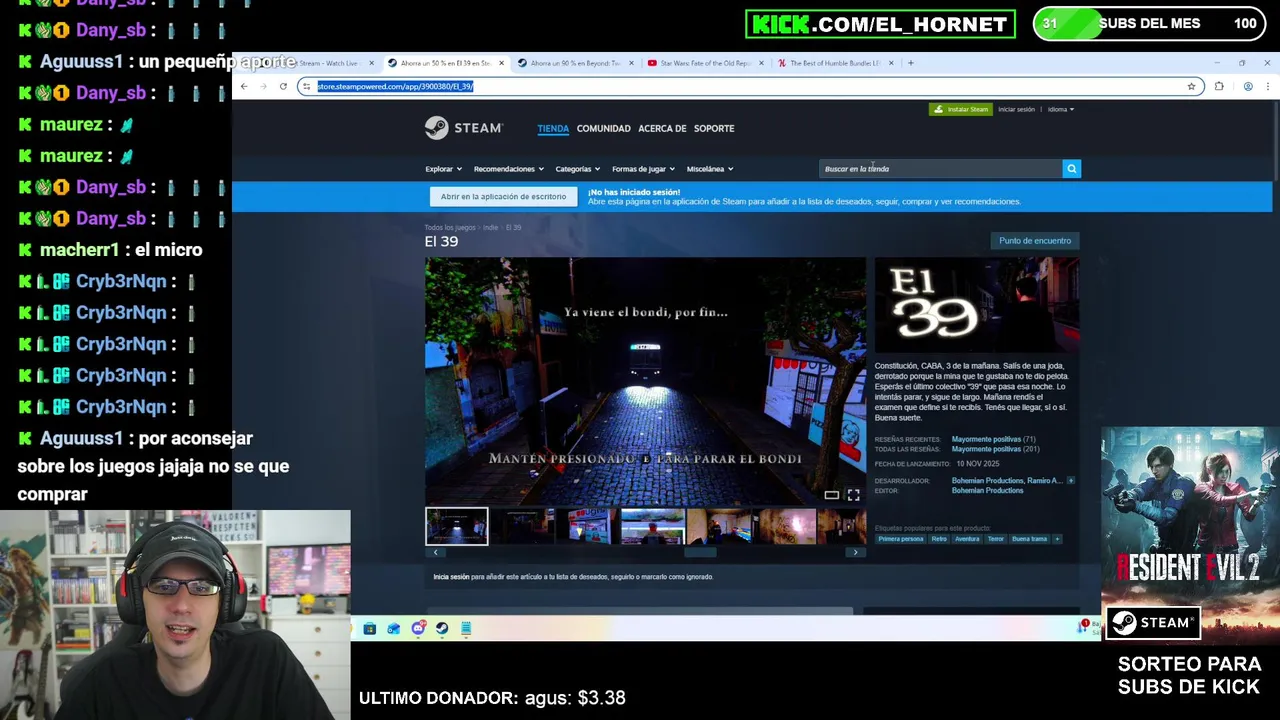This screenshot has height=720, width=1280.
Task: Open all reviews Mayormente positivas (201)
Action: pyautogui.click(x=996, y=449)
